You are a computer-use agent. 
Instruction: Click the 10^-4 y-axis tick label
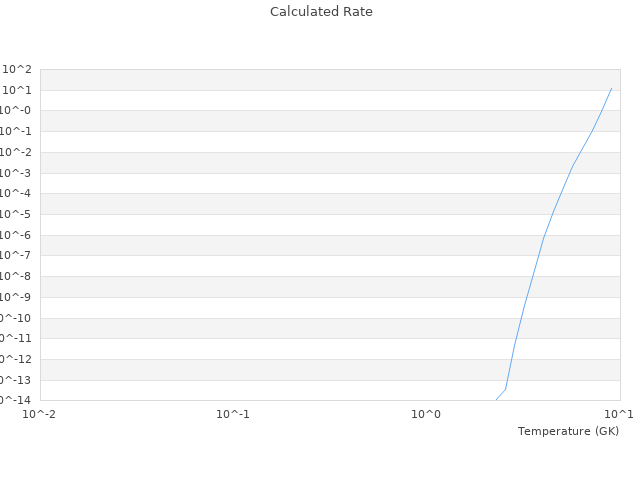coord(16,194)
